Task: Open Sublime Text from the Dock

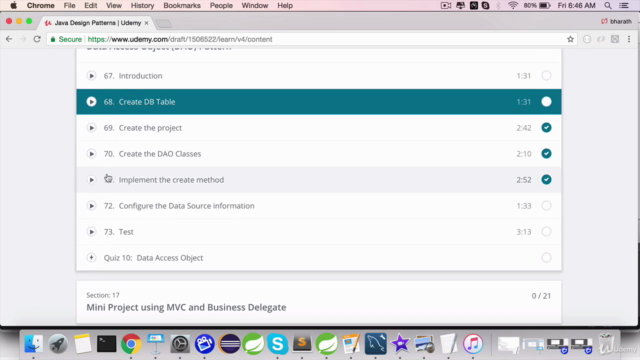Action: (302, 344)
